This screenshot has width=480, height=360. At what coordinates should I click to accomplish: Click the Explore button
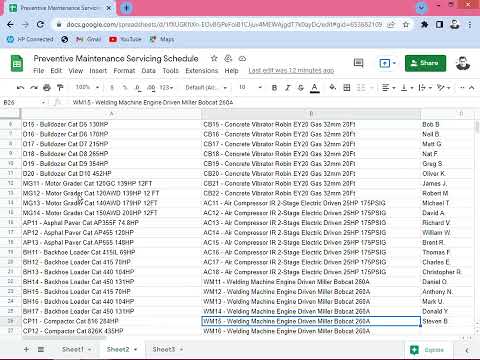[x=429, y=350]
